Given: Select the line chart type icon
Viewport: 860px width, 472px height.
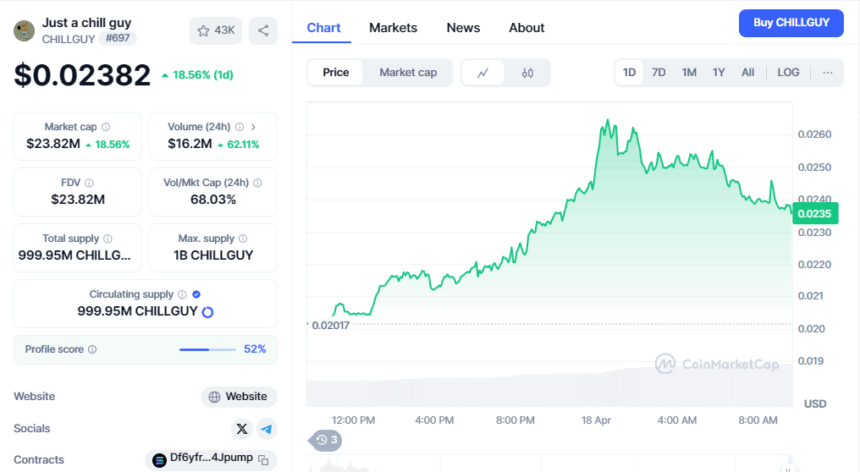Looking at the screenshot, I should [483, 73].
